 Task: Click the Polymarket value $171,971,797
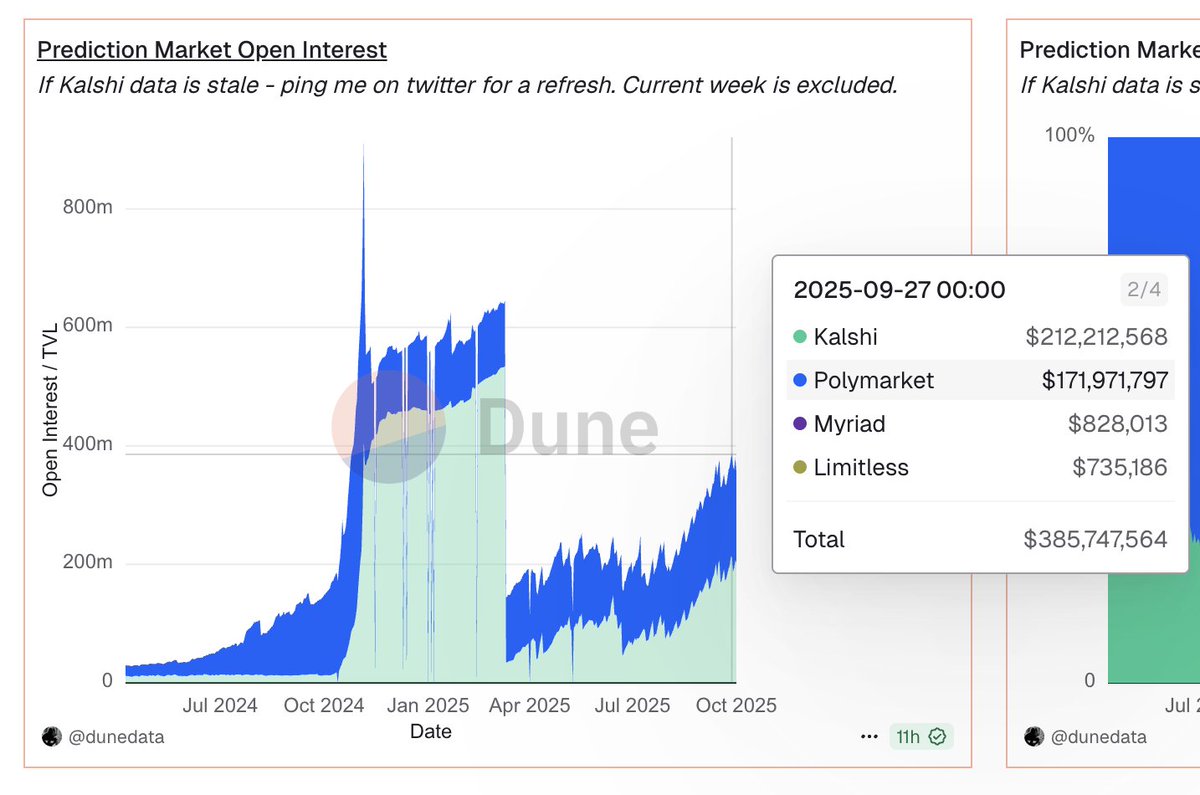click(x=1104, y=380)
